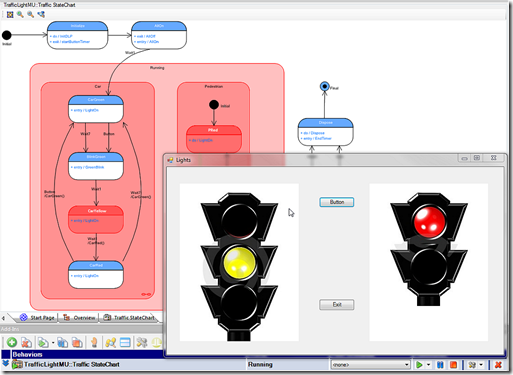Click the composite indicator icon in Car region
513x375 pixels.
click(146, 294)
